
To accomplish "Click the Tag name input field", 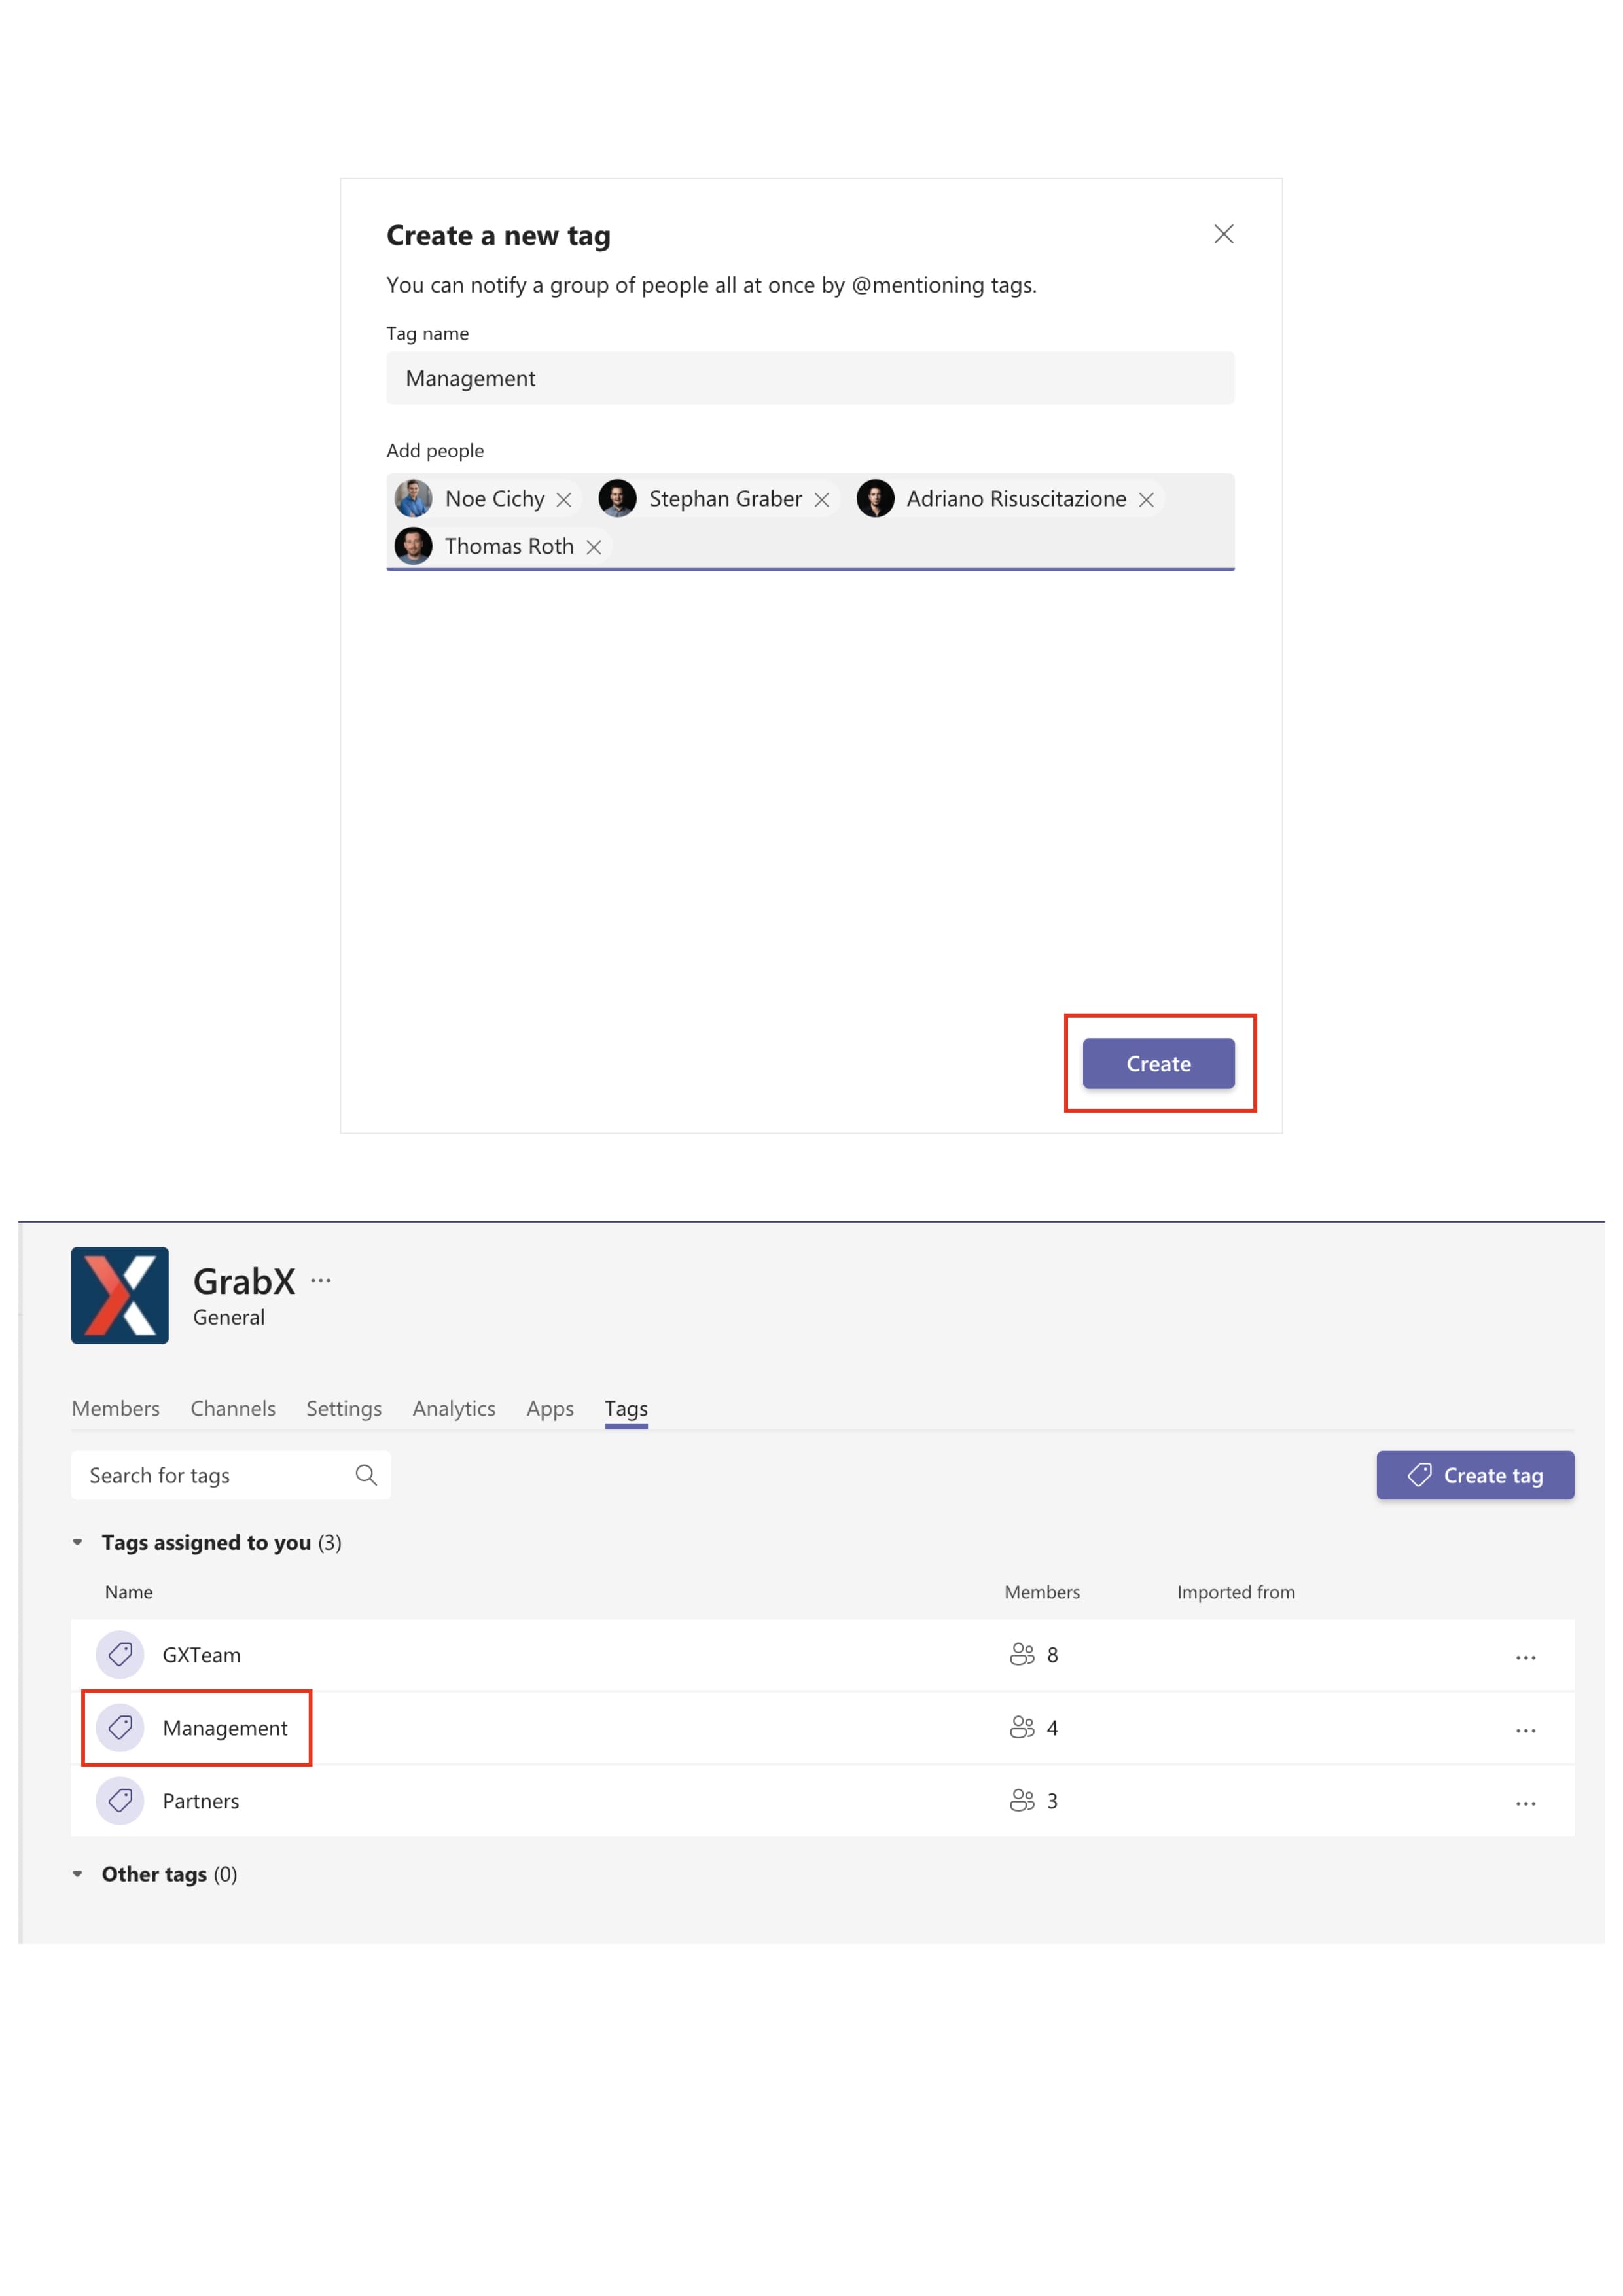I will pyautogui.click(x=810, y=378).
